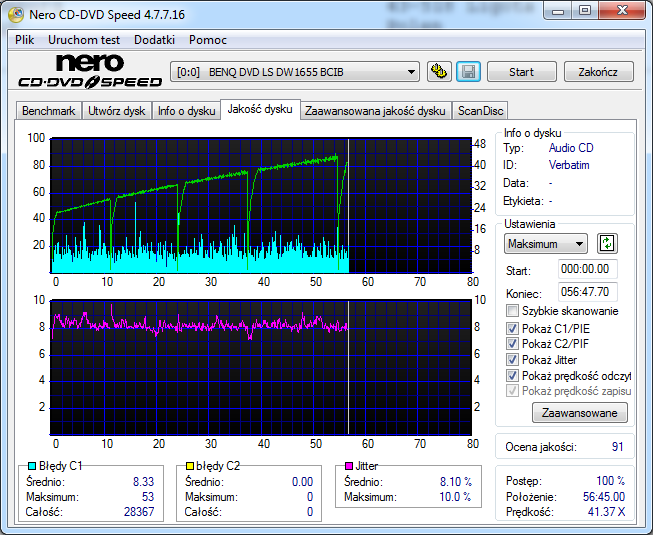
Task: Open the BENQ DVD drive selection dropdown
Action: pyautogui.click(x=295, y=72)
